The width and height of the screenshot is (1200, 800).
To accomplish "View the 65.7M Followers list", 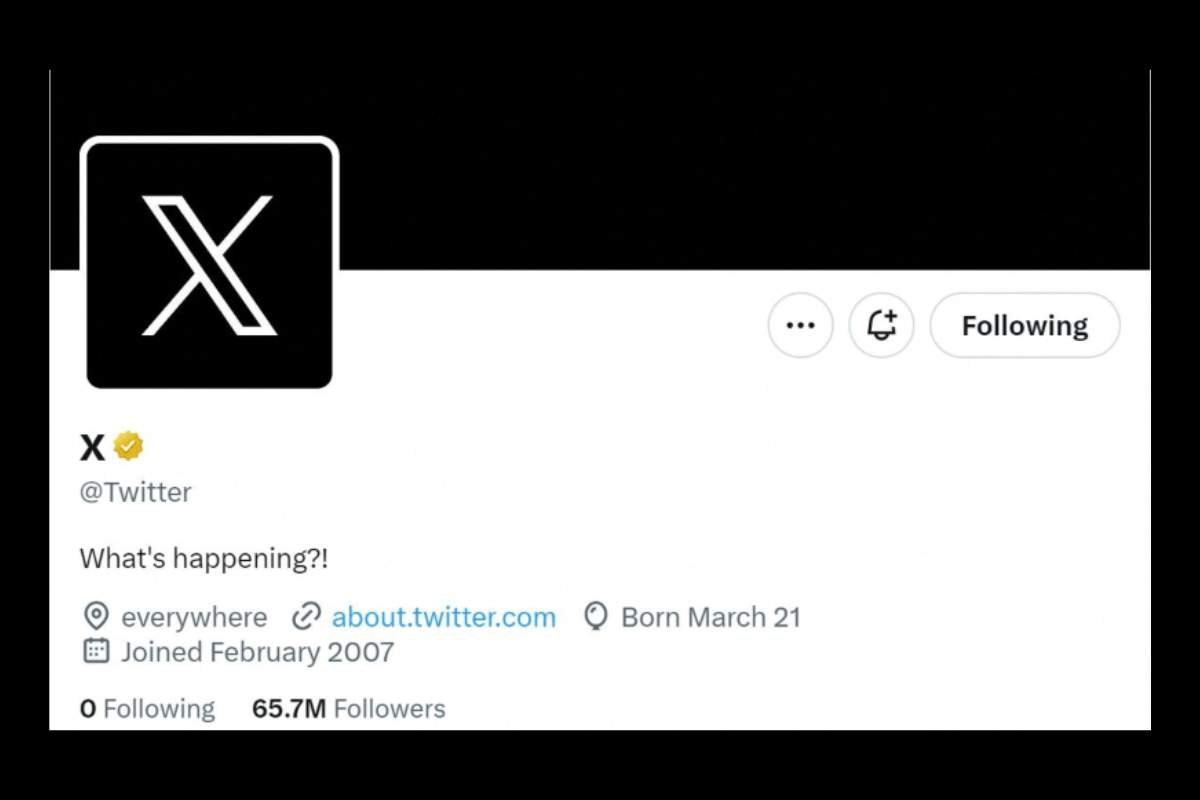I will click(x=348, y=709).
